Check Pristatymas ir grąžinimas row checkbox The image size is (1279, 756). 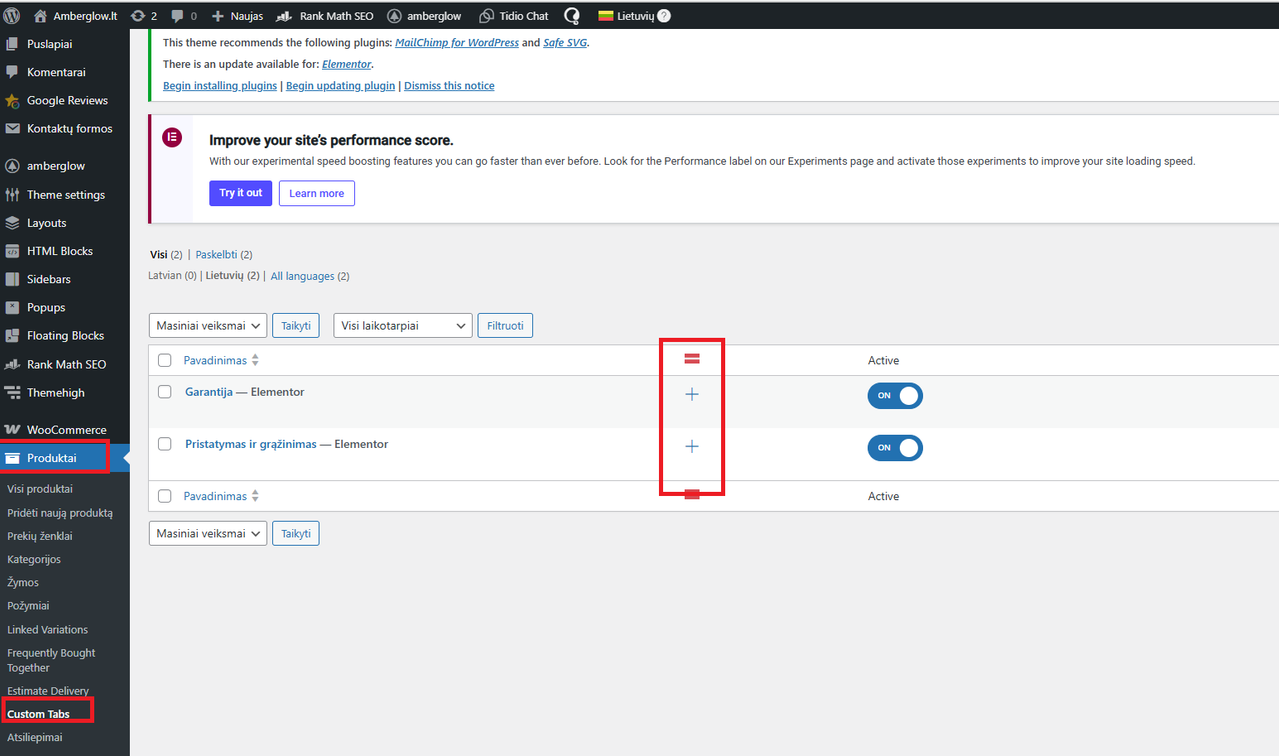(x=165, y=444)
